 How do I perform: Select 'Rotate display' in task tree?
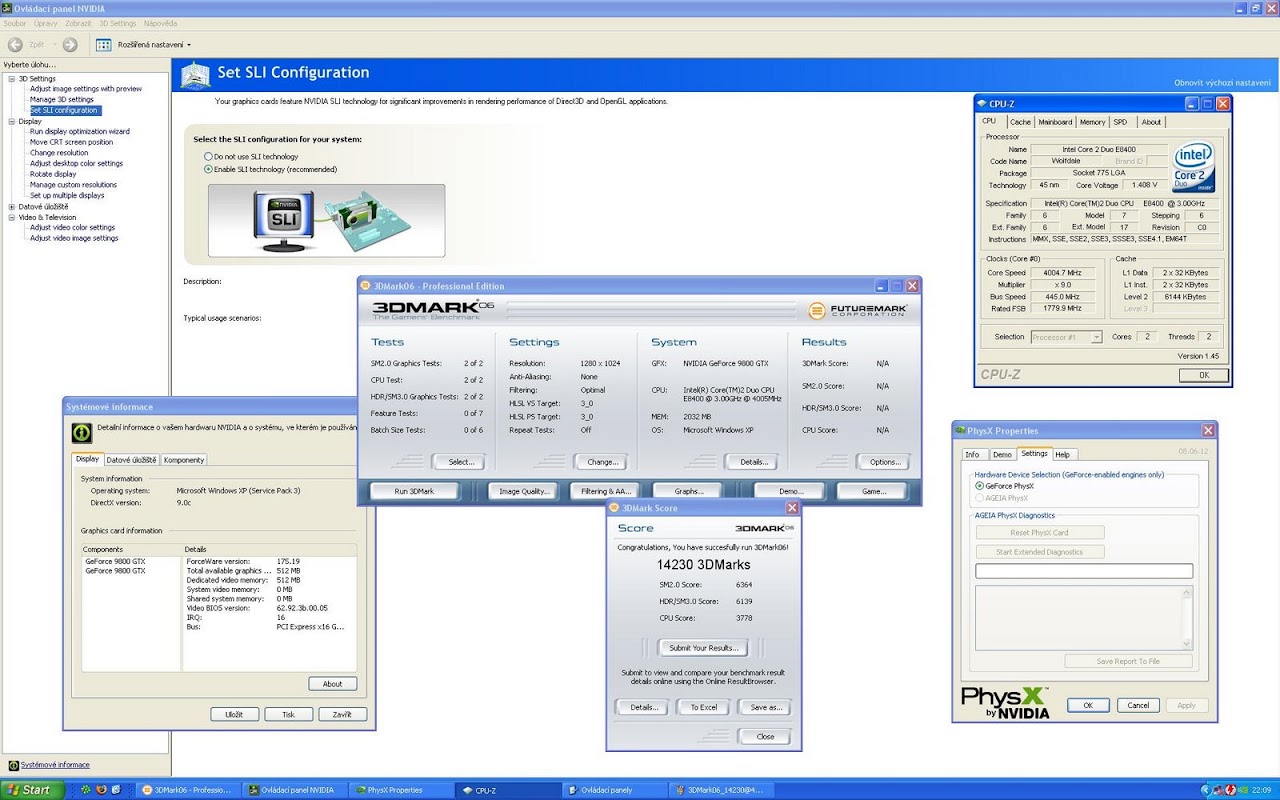tap(53, 174)
